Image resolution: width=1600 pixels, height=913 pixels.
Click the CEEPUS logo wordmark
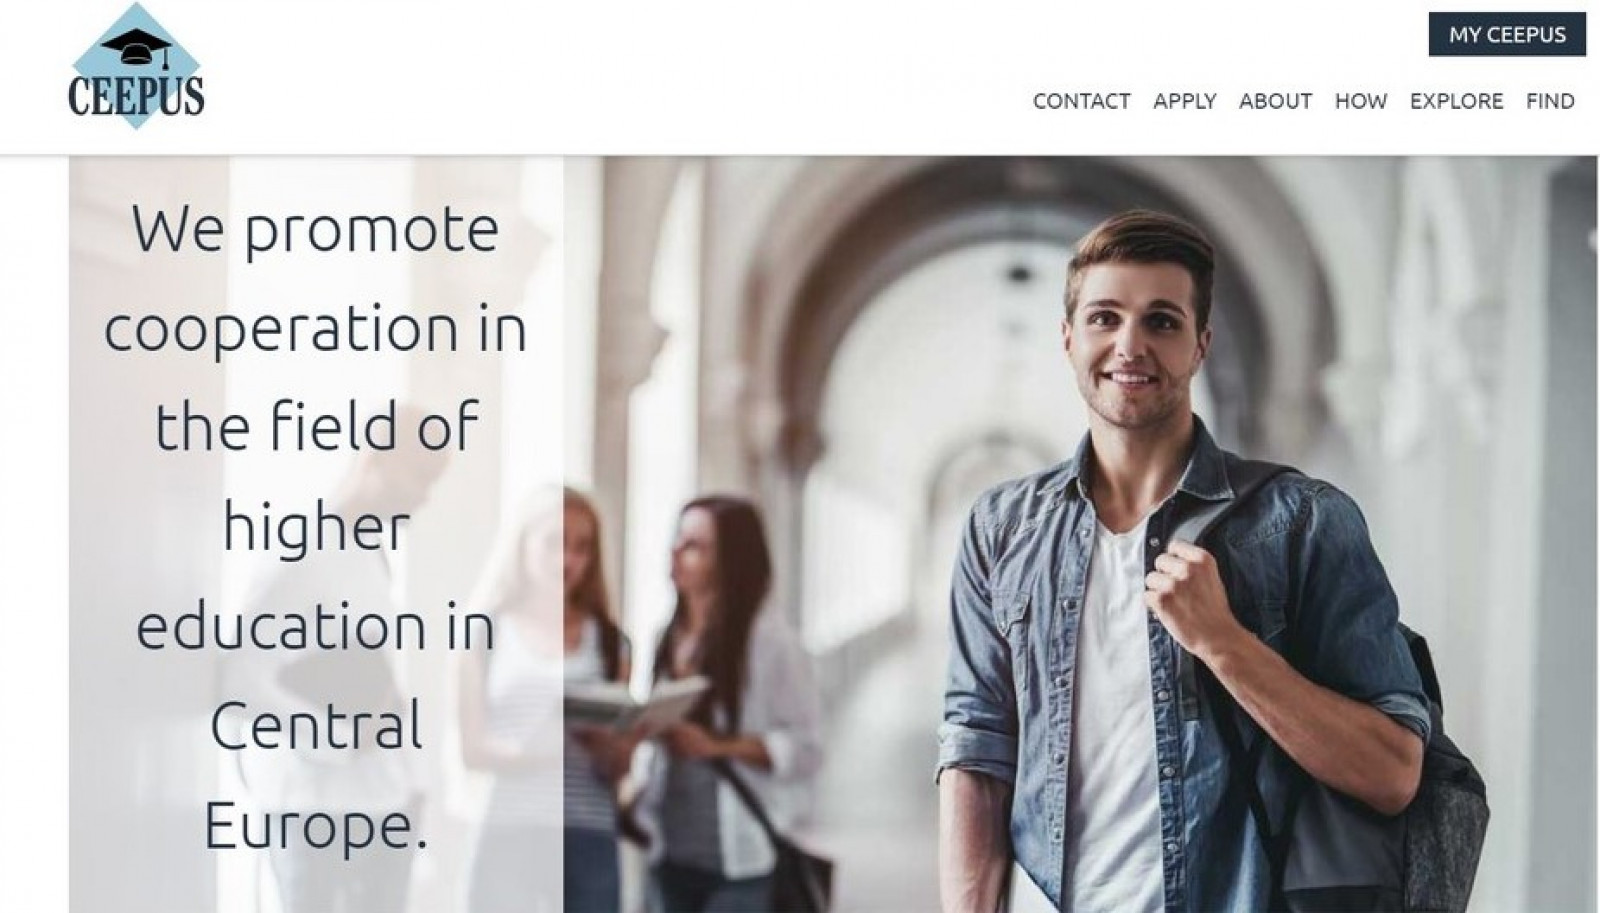click(x=136, y=96)
